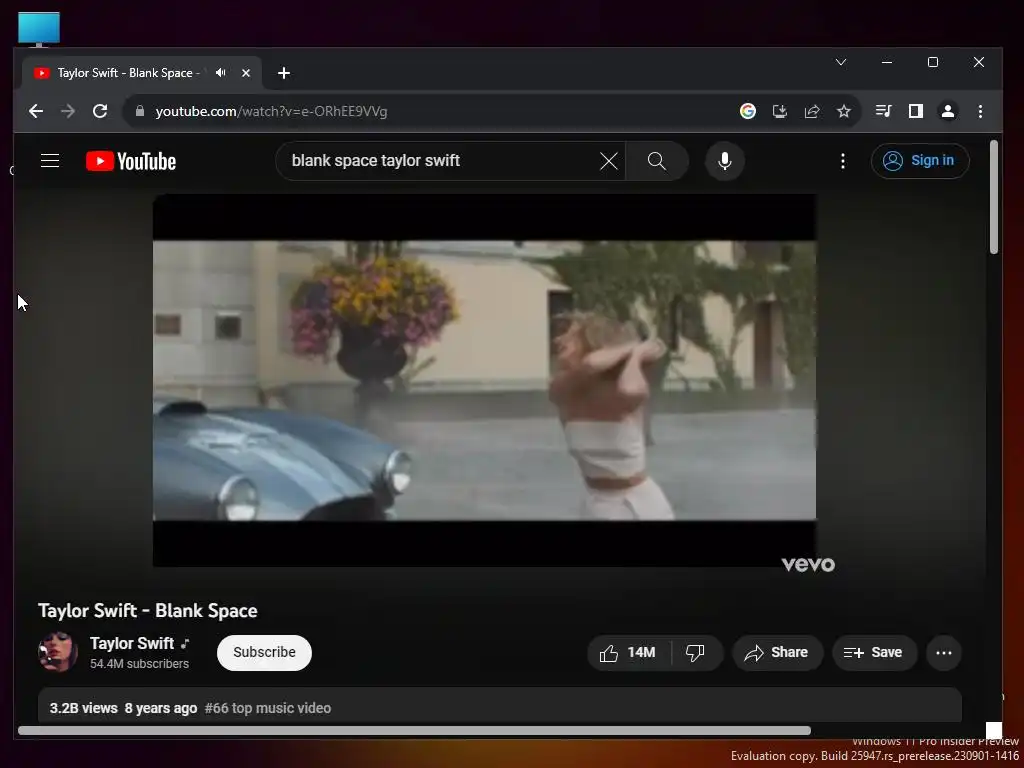
Task: View site info via the padlock icon
Action: (x=139, y=111)
